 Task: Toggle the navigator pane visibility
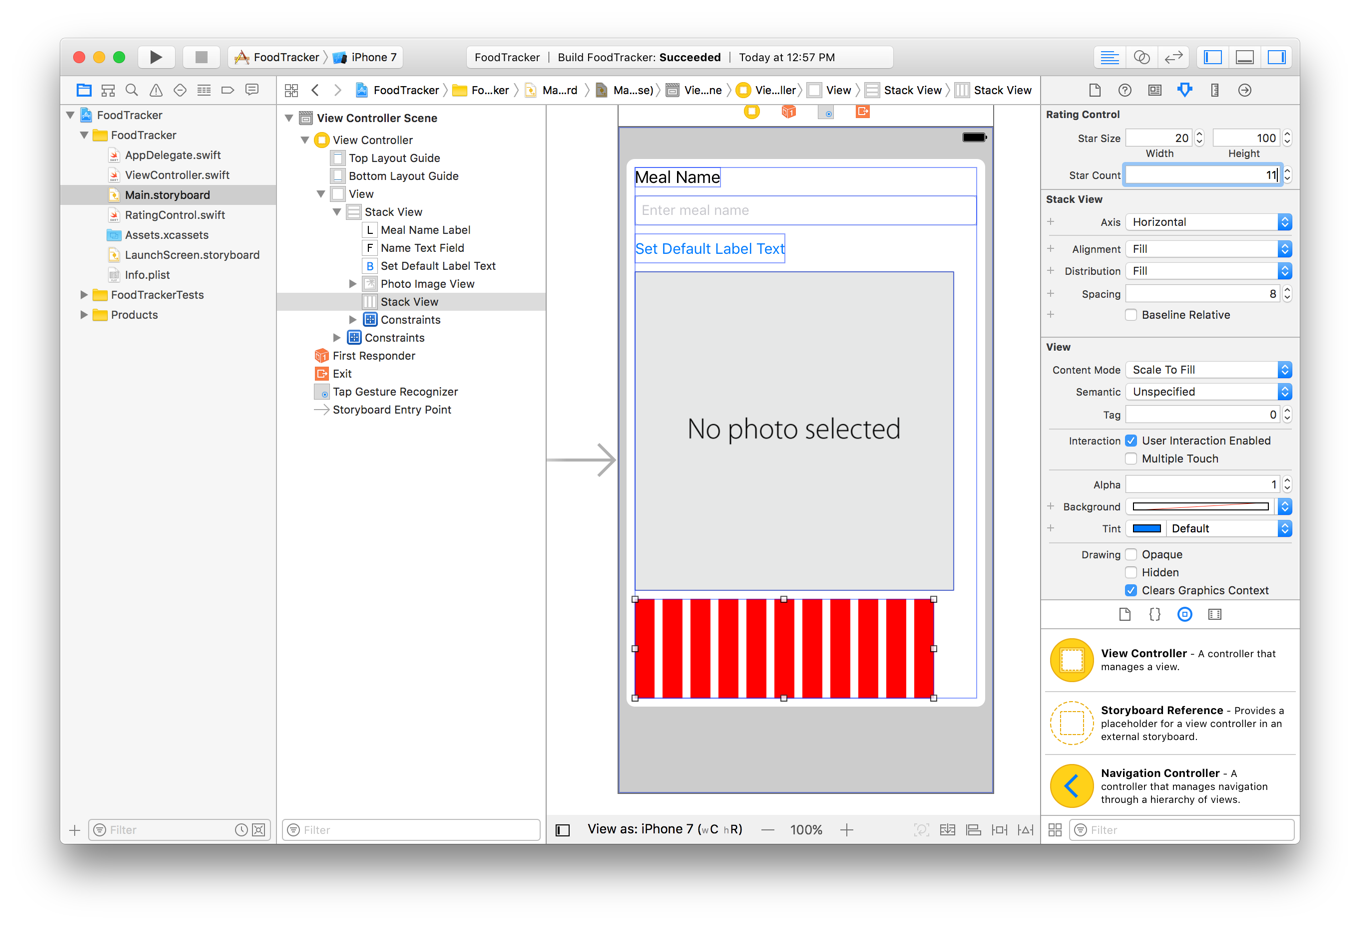click(x=1213, y=57)
